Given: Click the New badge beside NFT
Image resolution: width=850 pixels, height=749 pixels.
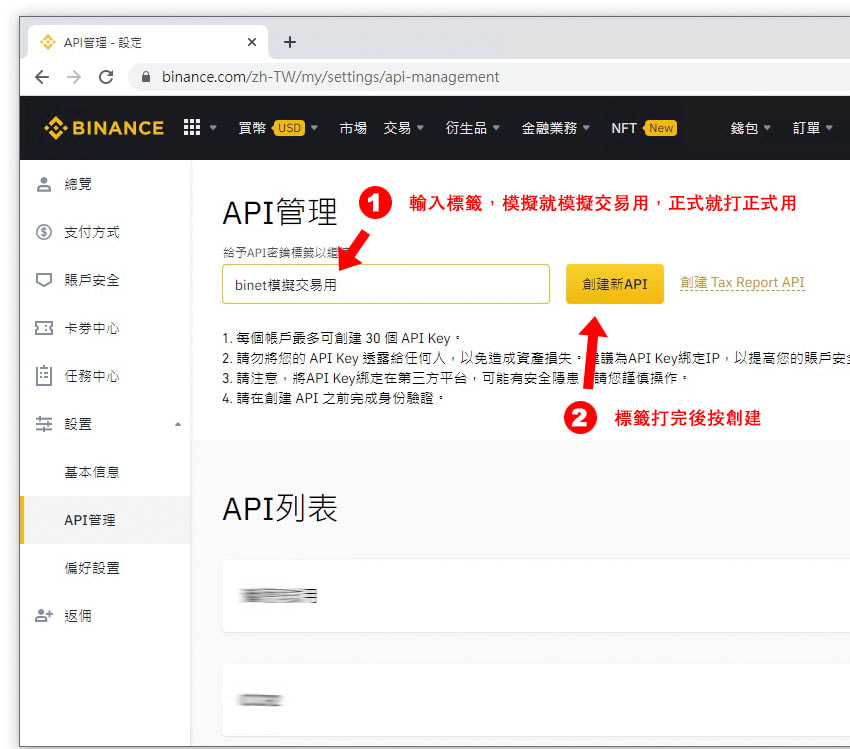Looking at the screenshot, I should [660, 128].
